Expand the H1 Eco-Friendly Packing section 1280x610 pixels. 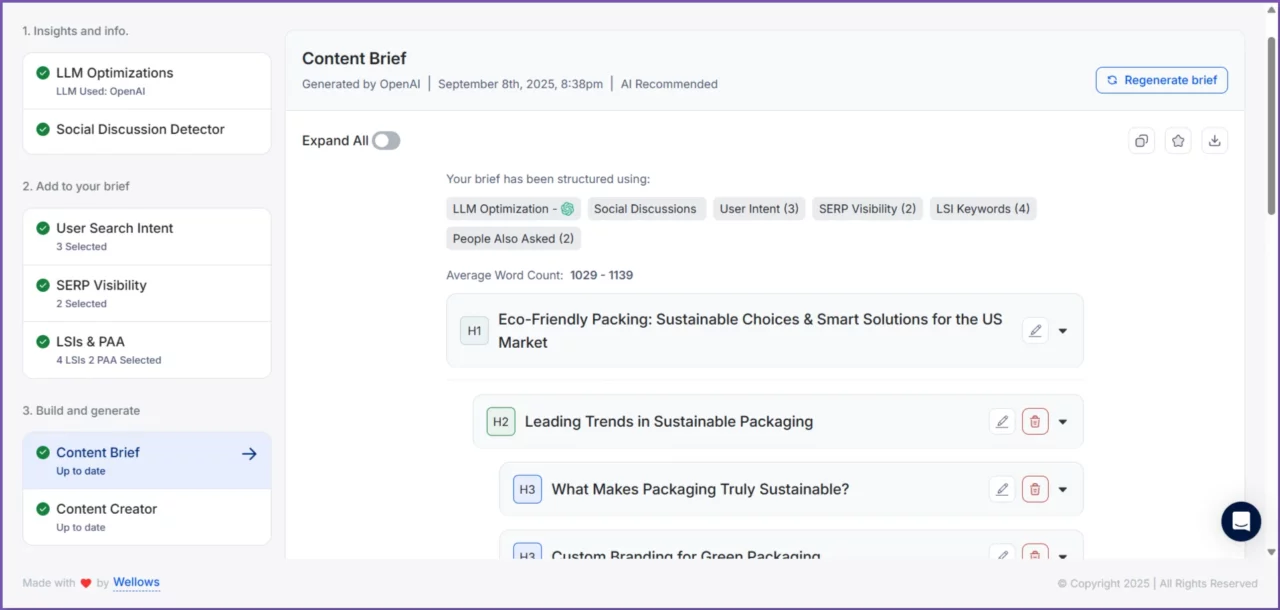(x=1063, y=331)
